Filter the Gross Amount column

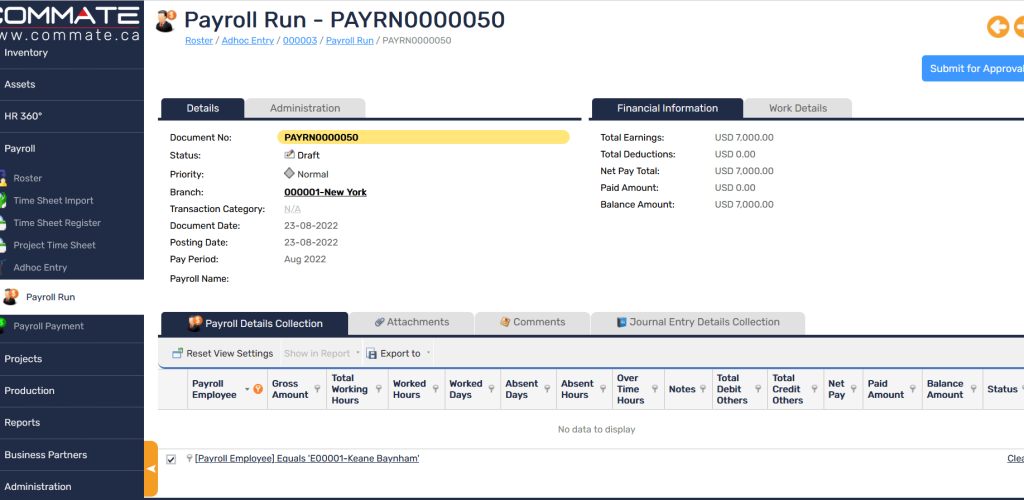point(317,389)
